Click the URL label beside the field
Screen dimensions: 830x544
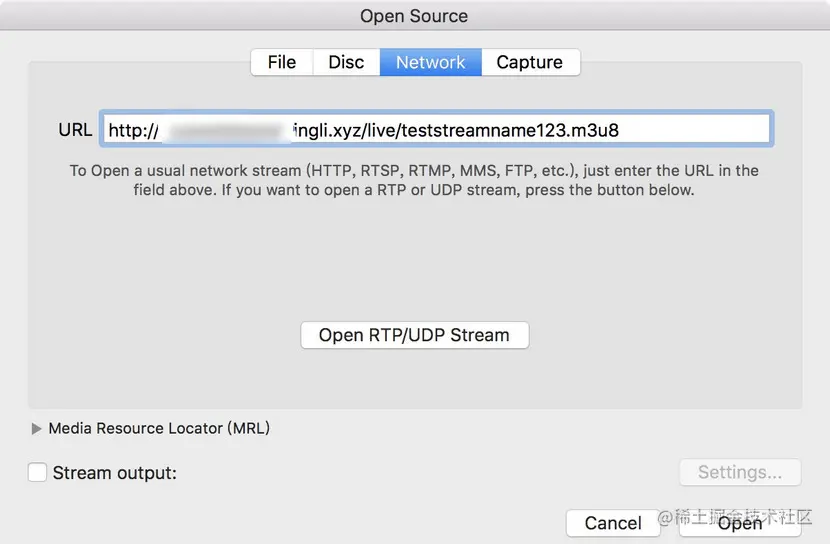point(75,130)
